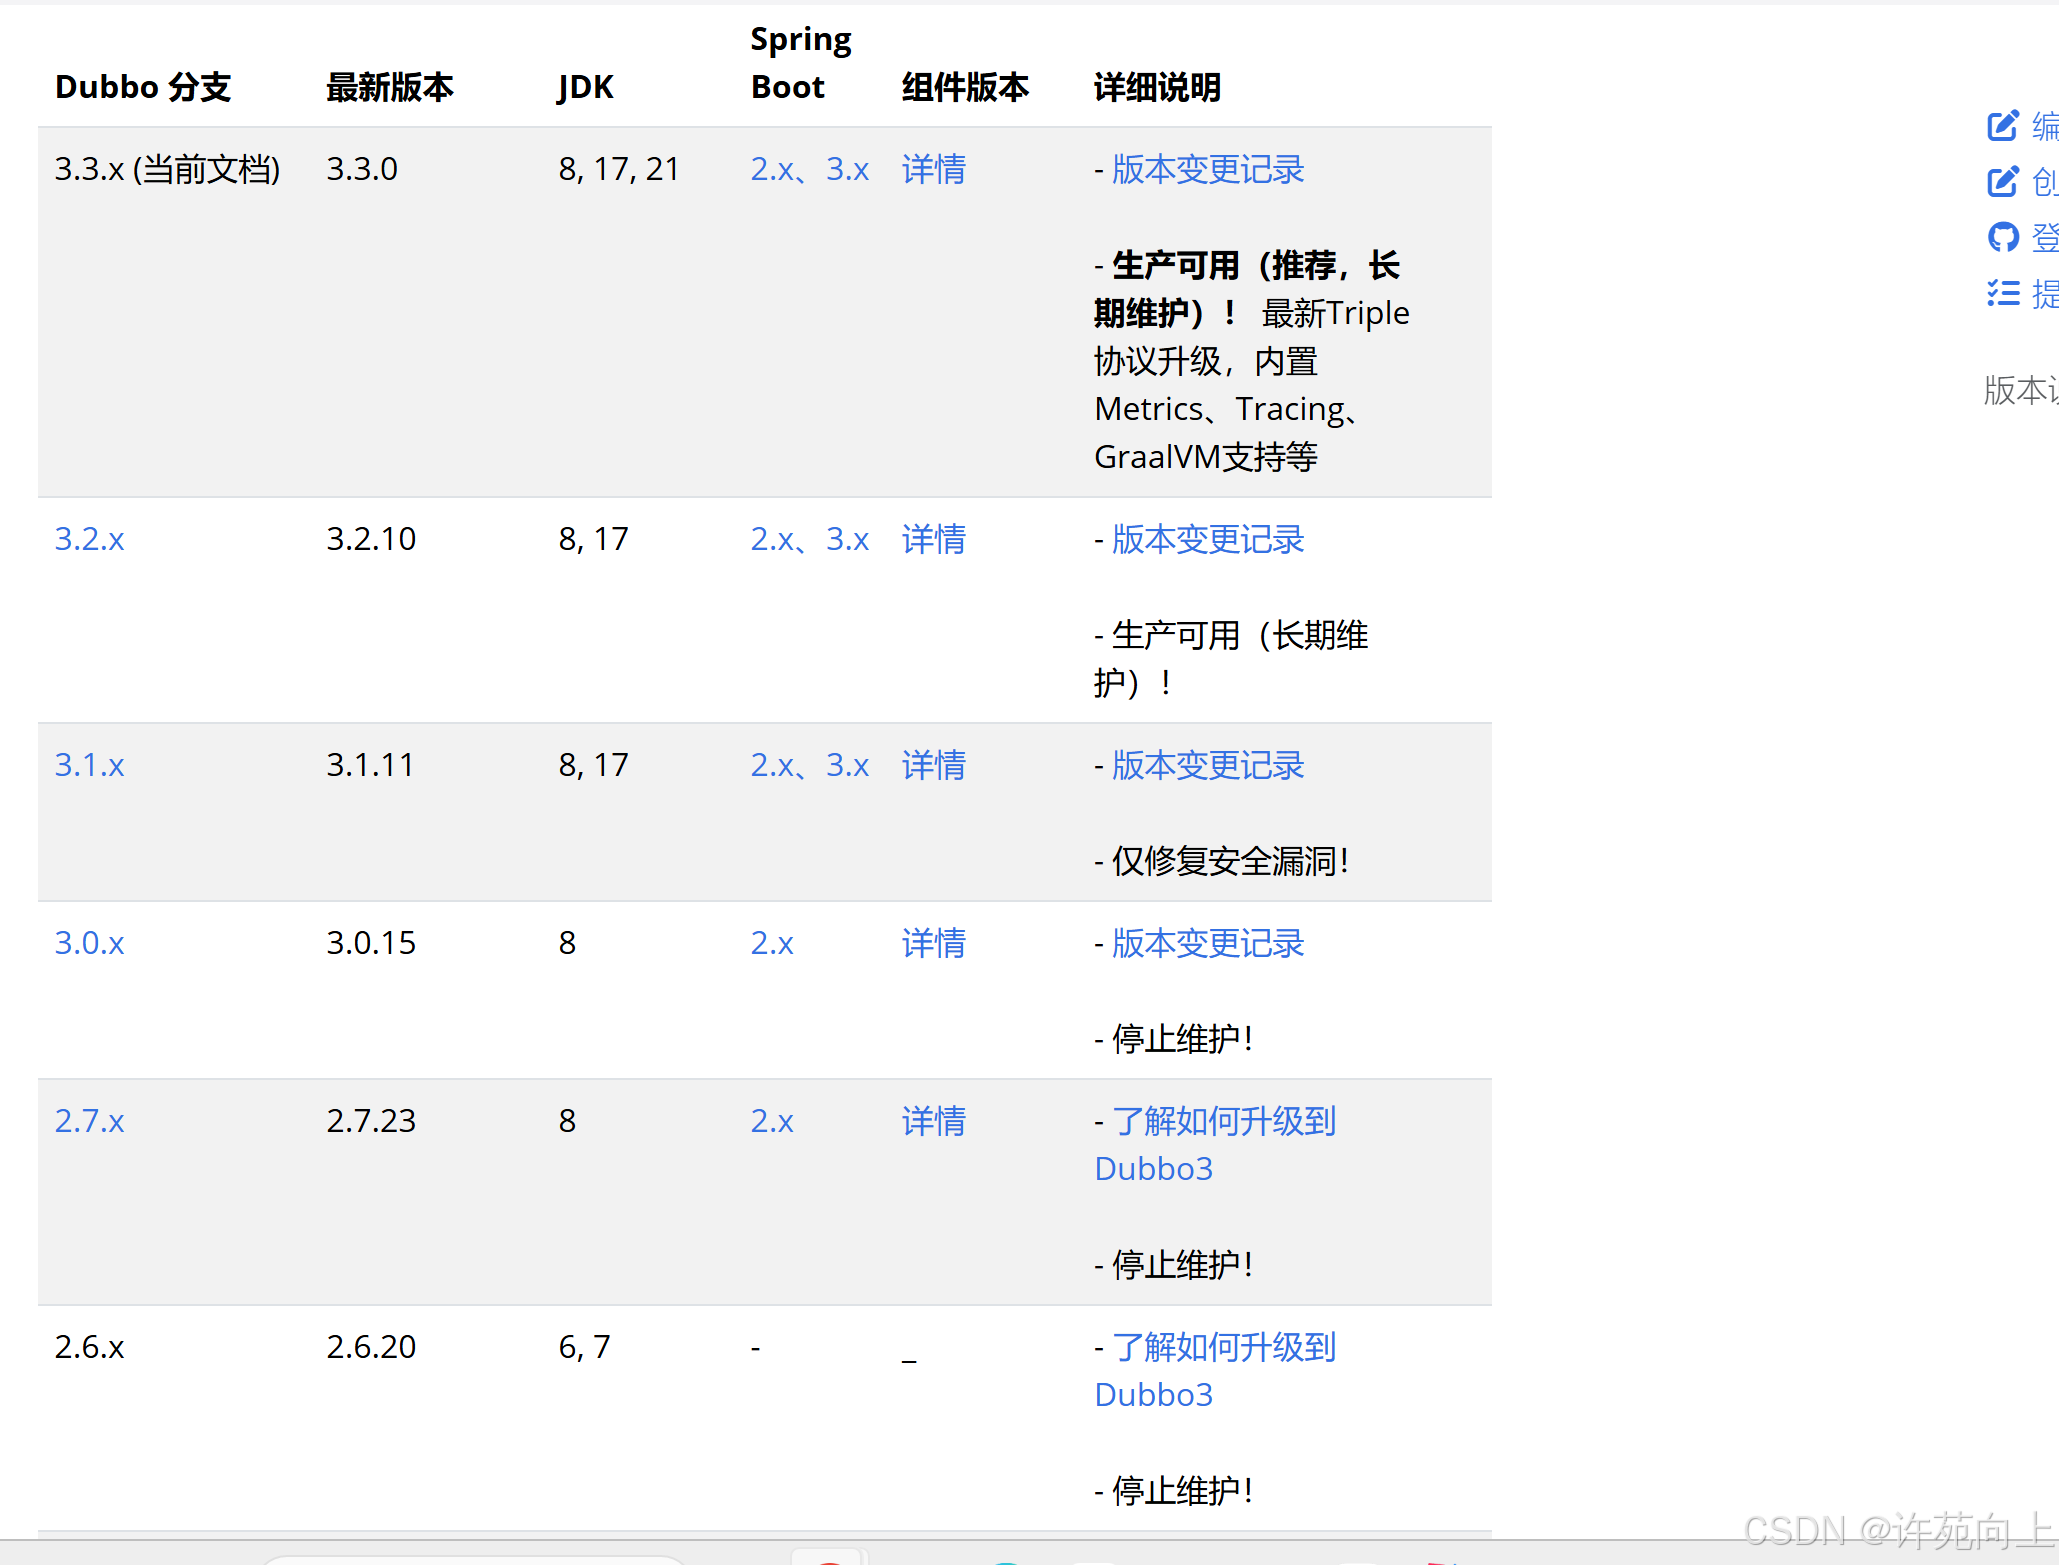Select JDK cell 8, 17, 21

point(619,169)
